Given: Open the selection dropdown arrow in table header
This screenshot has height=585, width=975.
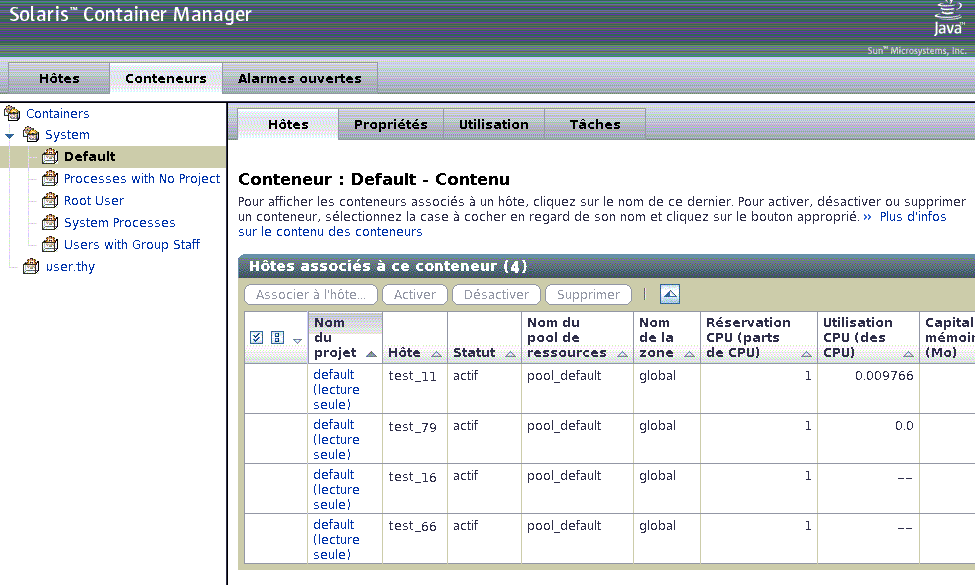Looking at the screenshot, I should tap(297, 341).
